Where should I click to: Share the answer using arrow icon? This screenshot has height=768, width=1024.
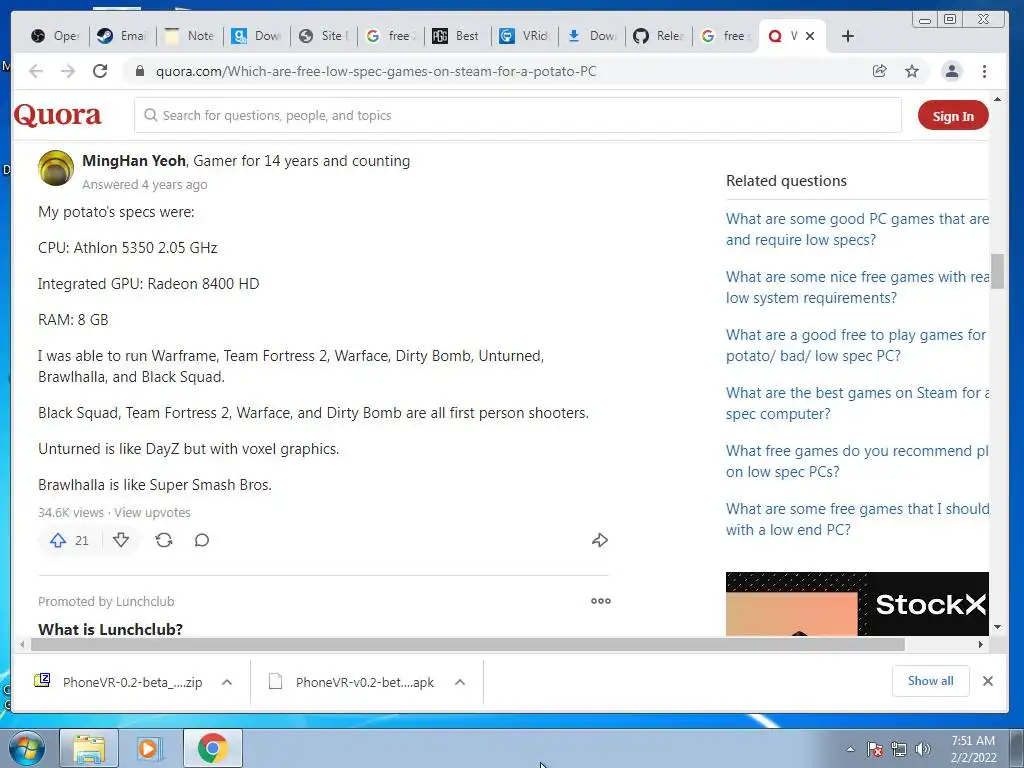(x=600, y=540)
